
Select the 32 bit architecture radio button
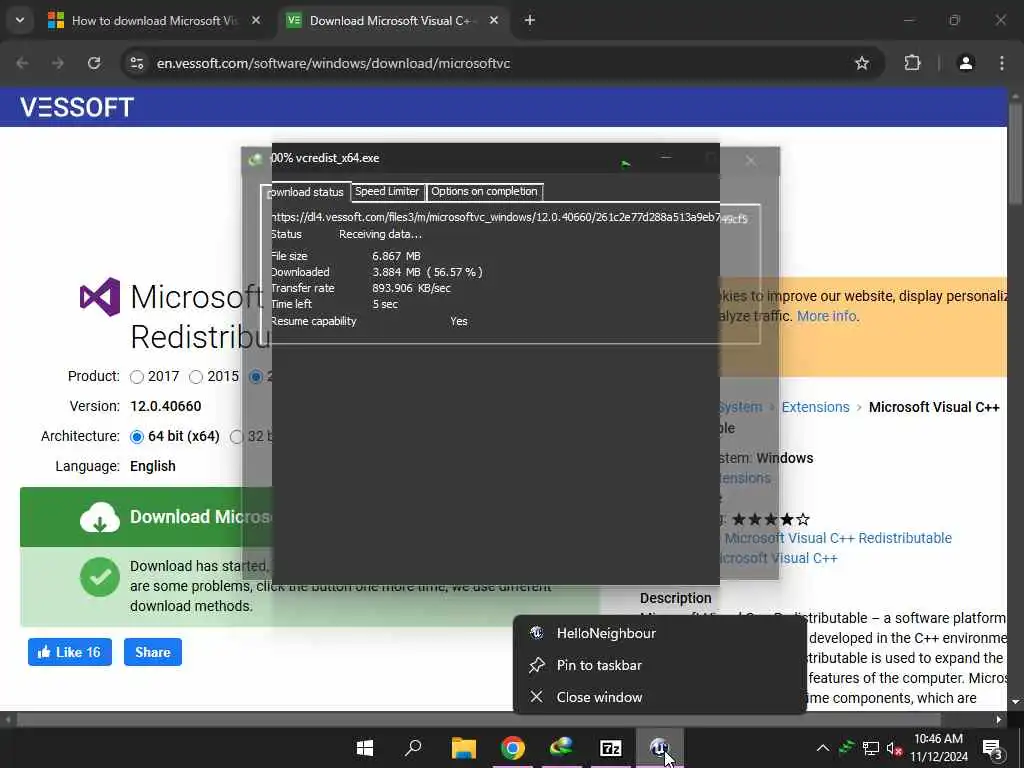pyautogui.click(x=236, y=437)
